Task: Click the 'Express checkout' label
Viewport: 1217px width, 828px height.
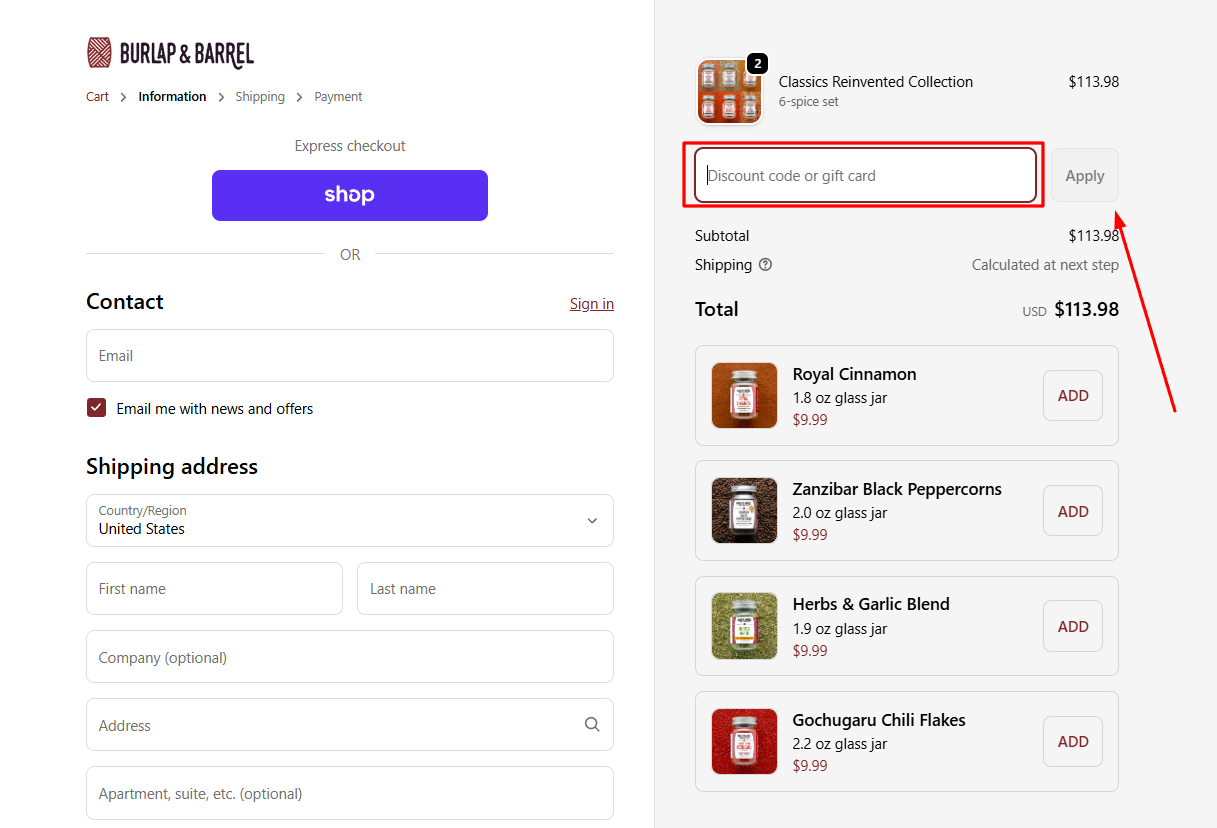Action: pos(350,146)
